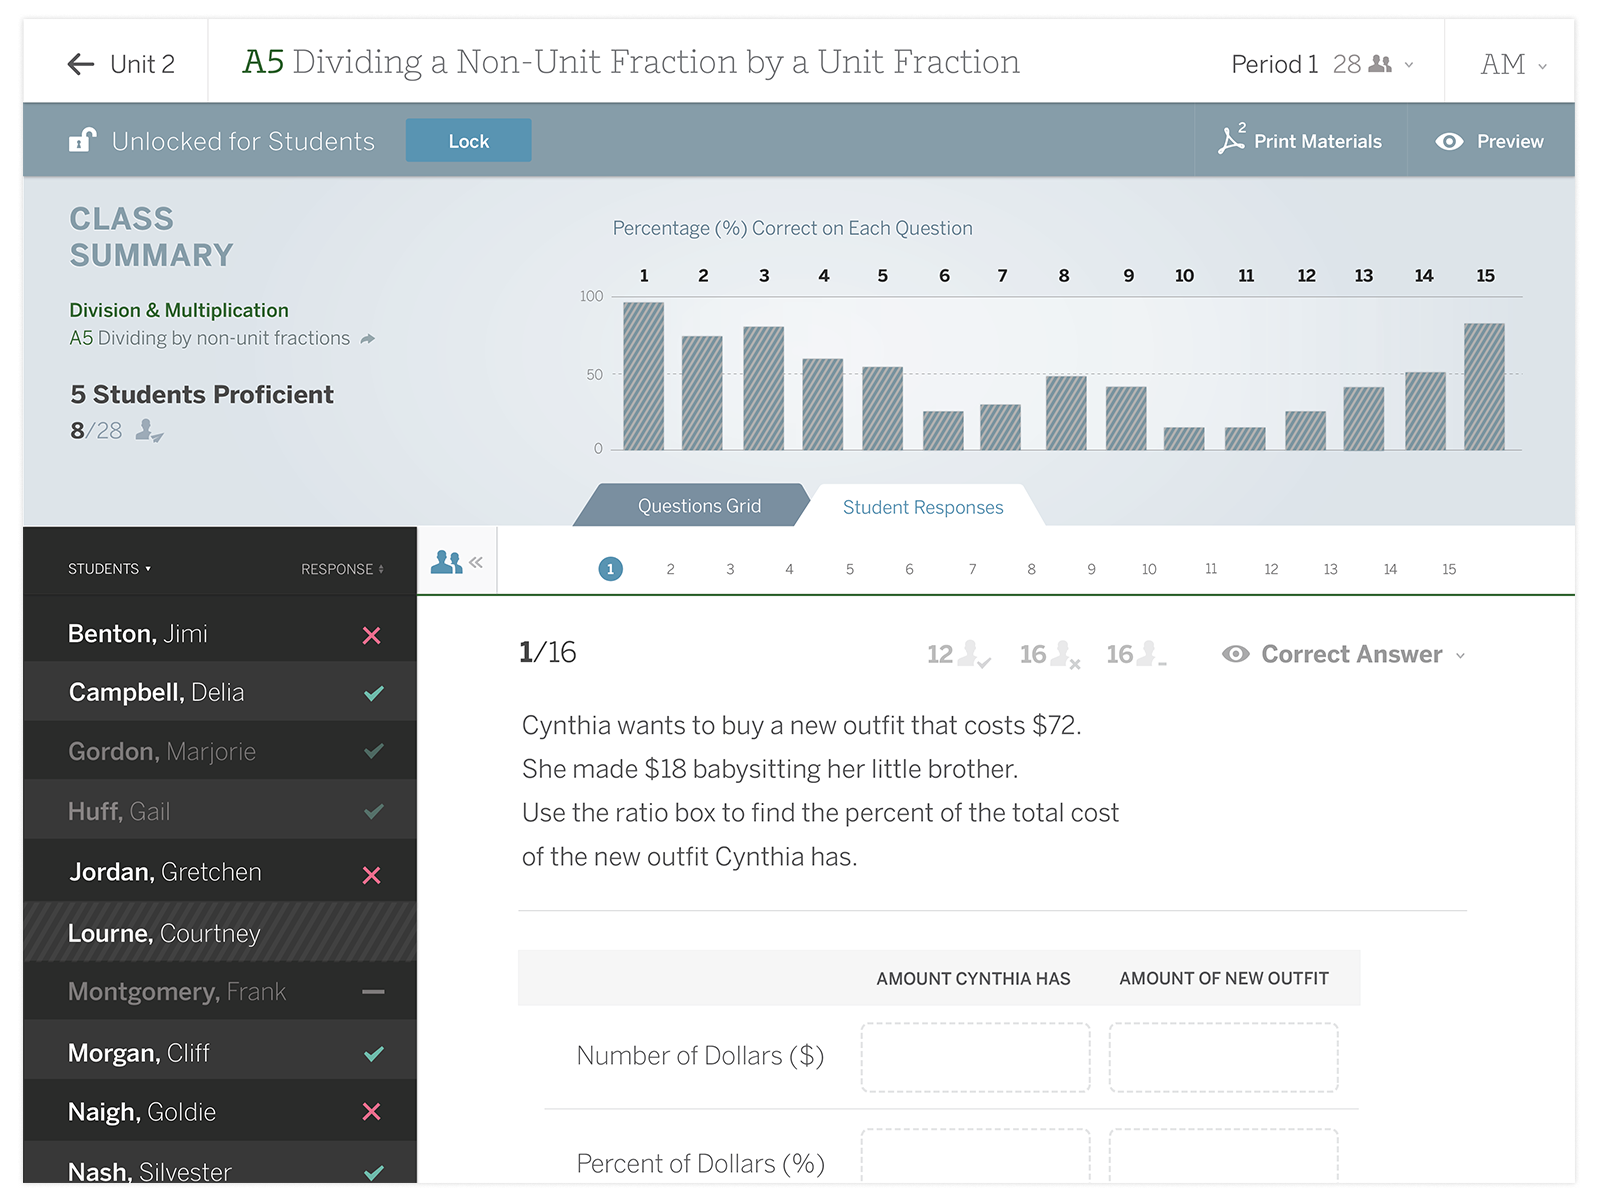Click the Preview eye icon
Viewport: 1600px width, 1202px height.
pyautogui.click(x=1449, y=142)
